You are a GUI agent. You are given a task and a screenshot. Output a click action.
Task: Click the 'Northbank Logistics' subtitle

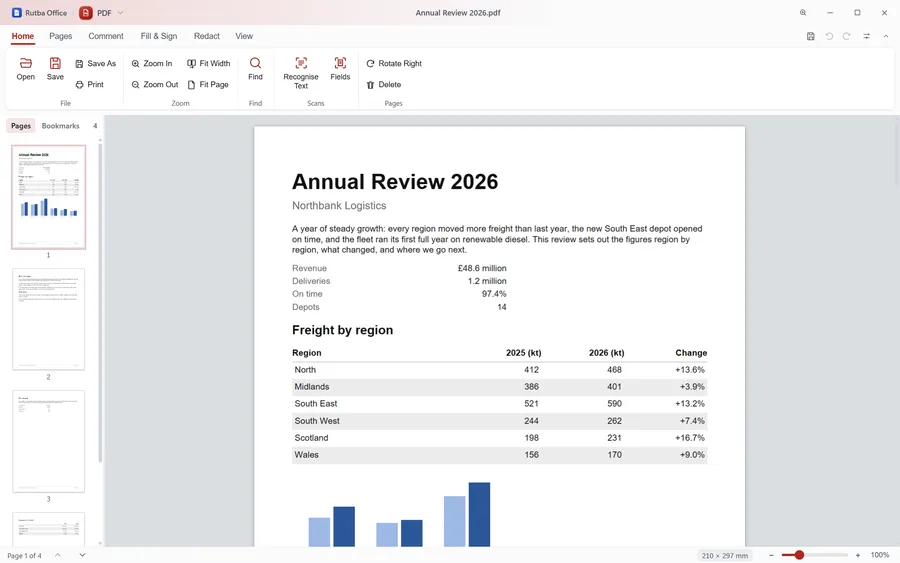(339, 205)
